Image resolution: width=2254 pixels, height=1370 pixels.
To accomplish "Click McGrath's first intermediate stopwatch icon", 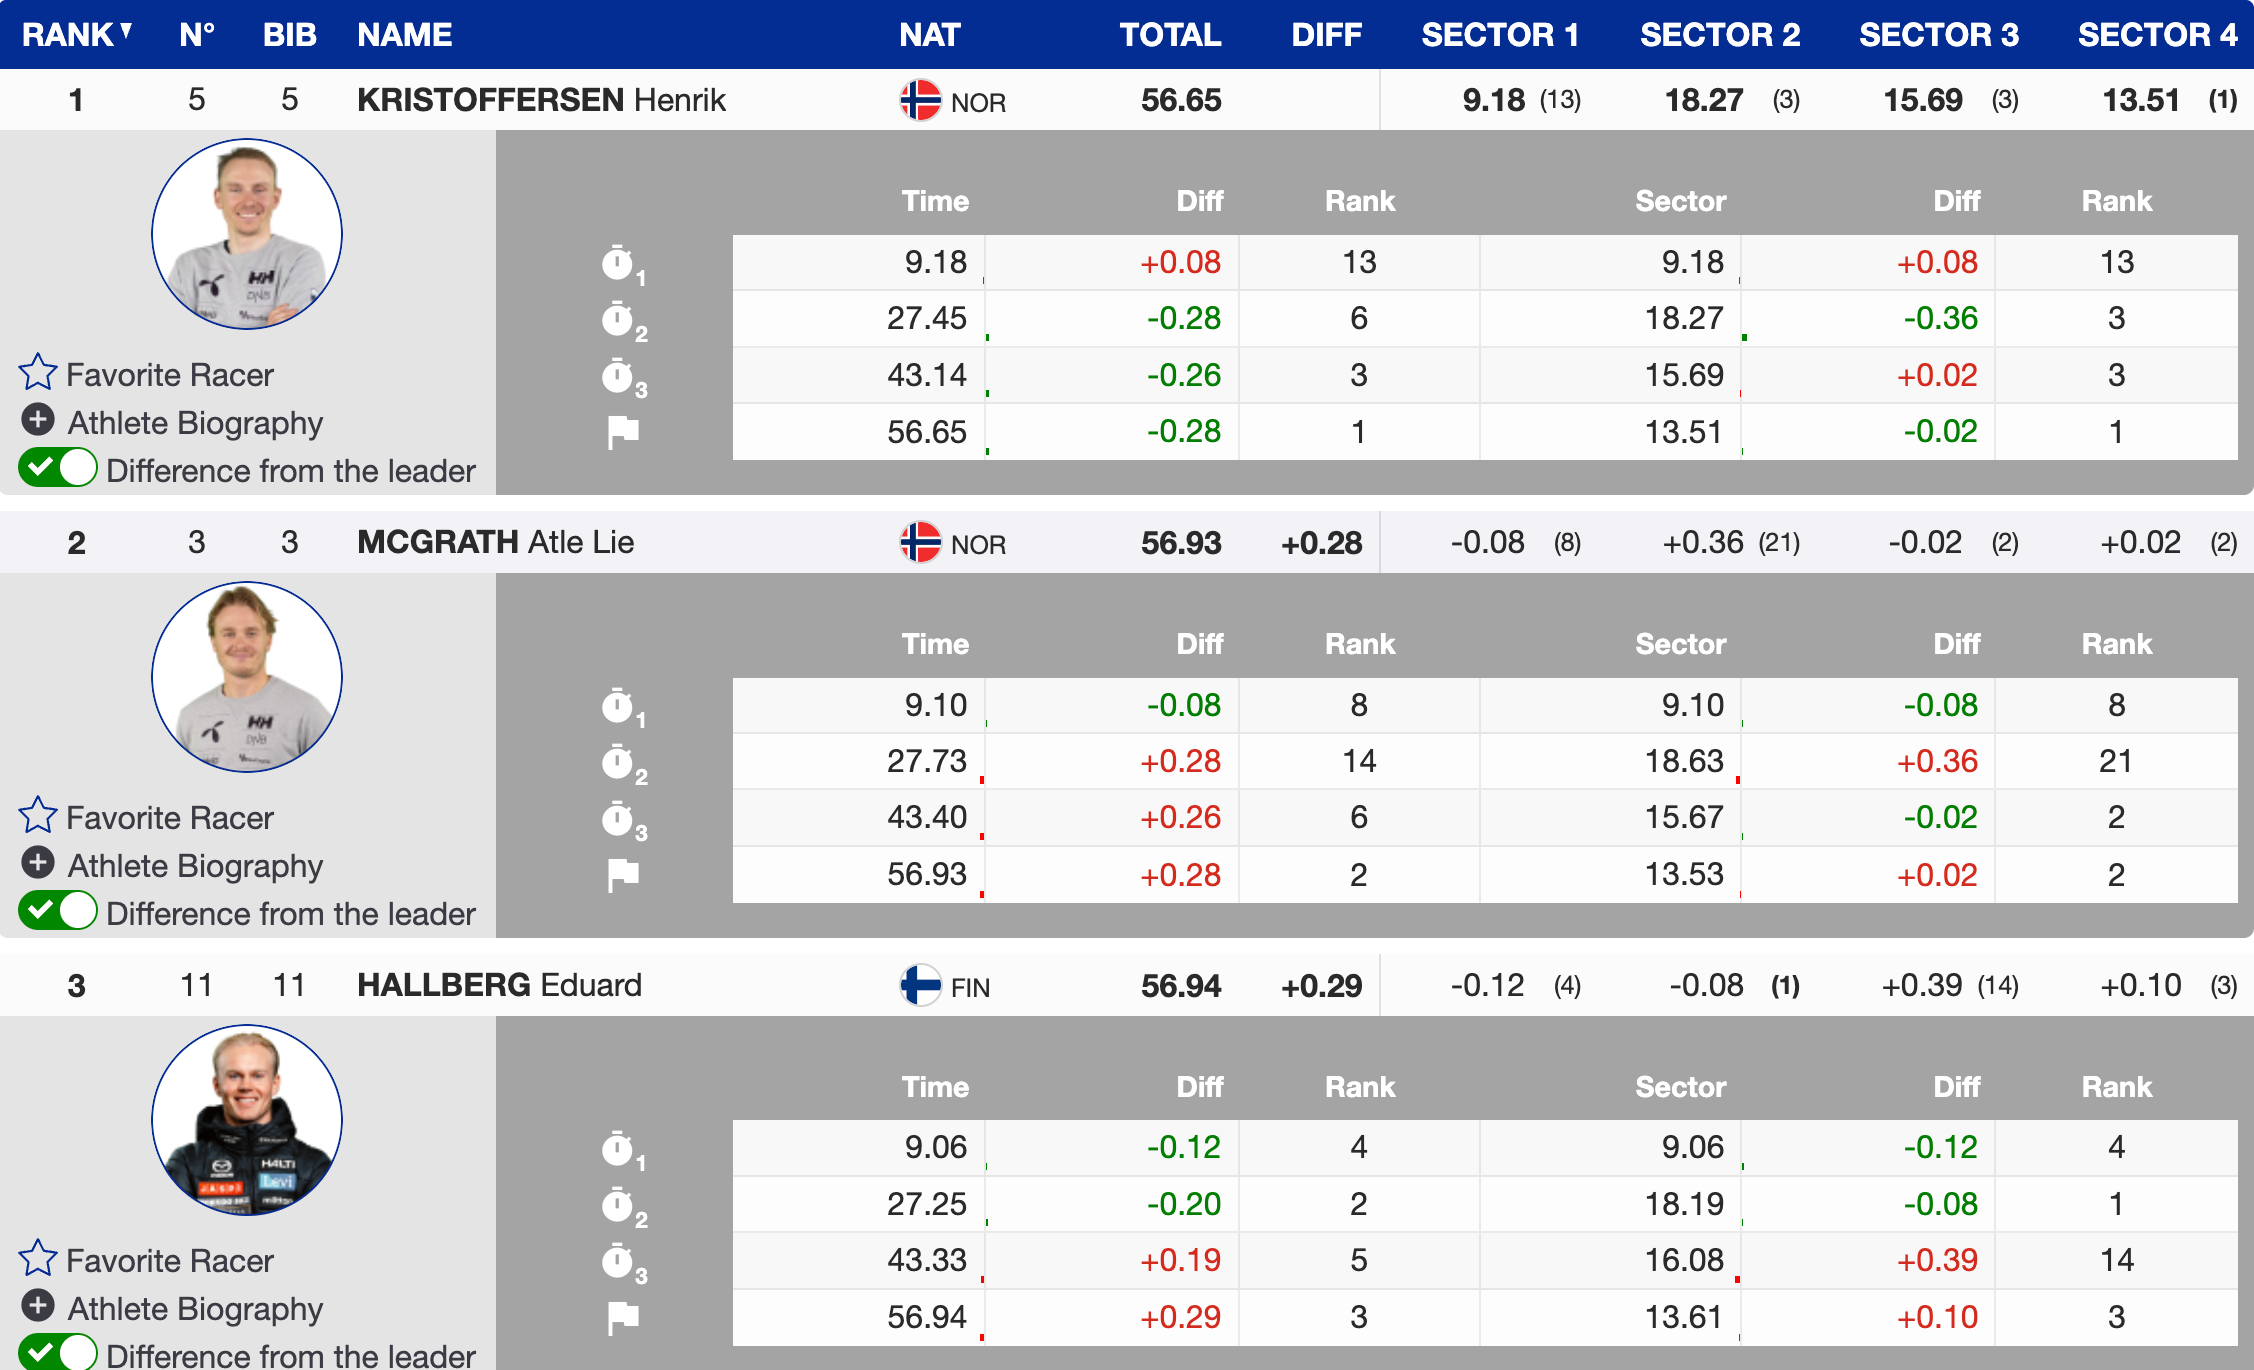I will 619,706.
